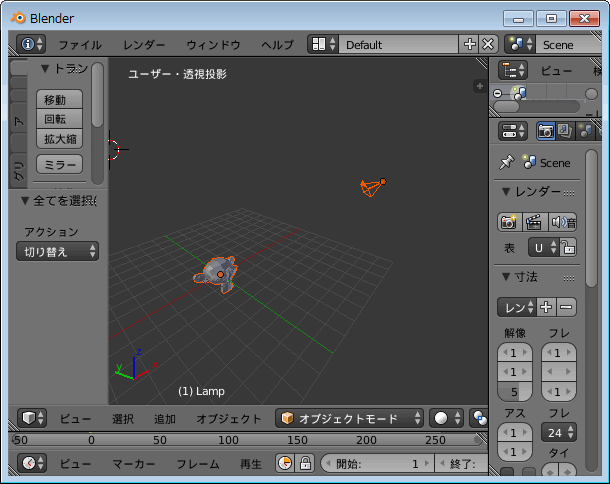
Task: Click the resolution percentage 5 slider
Action: tap(514, 391)
